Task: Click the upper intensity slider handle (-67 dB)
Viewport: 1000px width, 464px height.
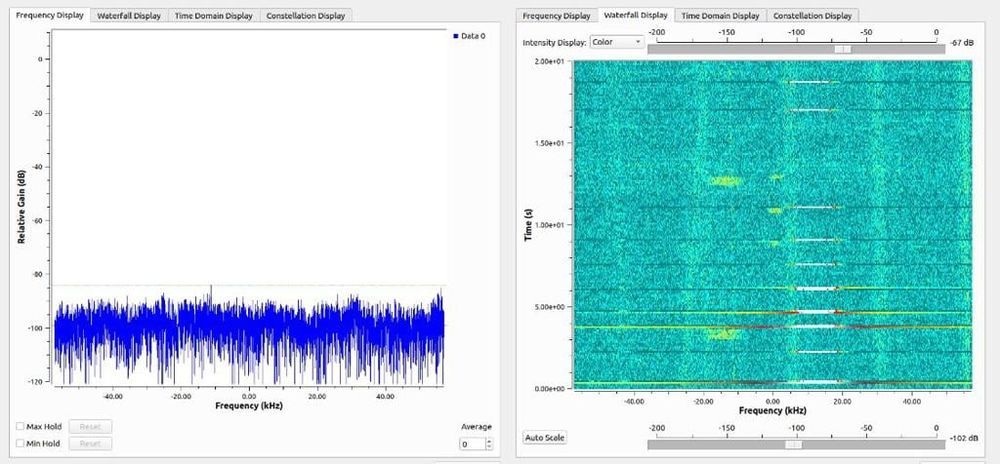Action: [x=843, y=47]
